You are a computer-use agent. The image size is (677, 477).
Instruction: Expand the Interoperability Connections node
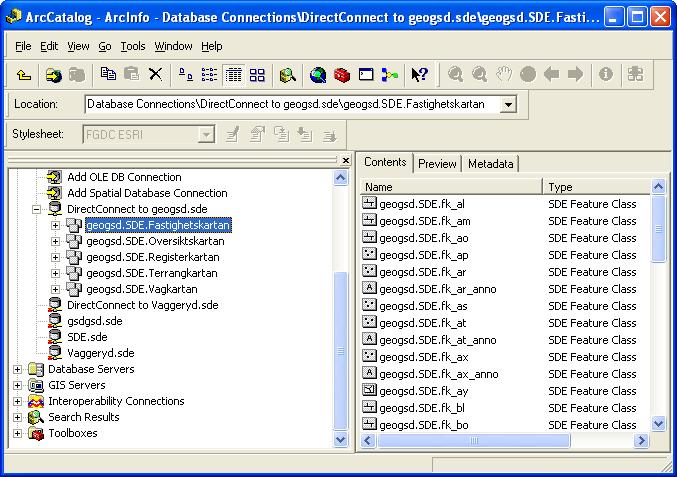[17, 401]
